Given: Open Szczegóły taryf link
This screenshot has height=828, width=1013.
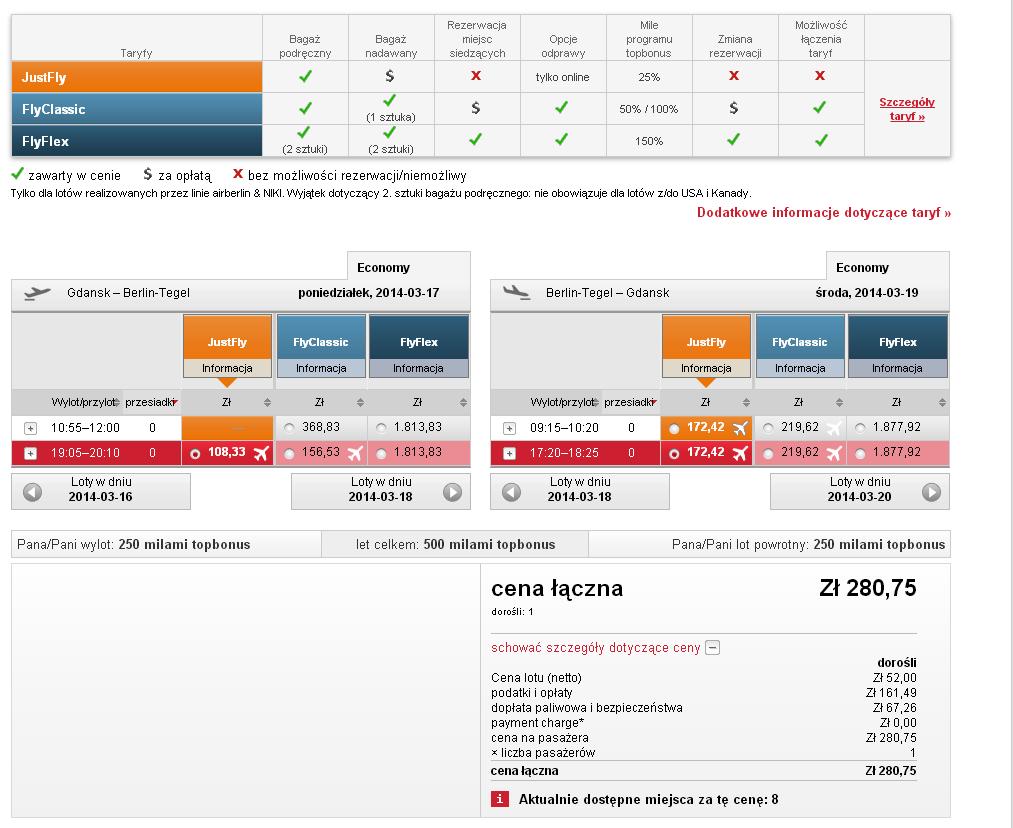Looking at the screenshot, I should point(907,109).
